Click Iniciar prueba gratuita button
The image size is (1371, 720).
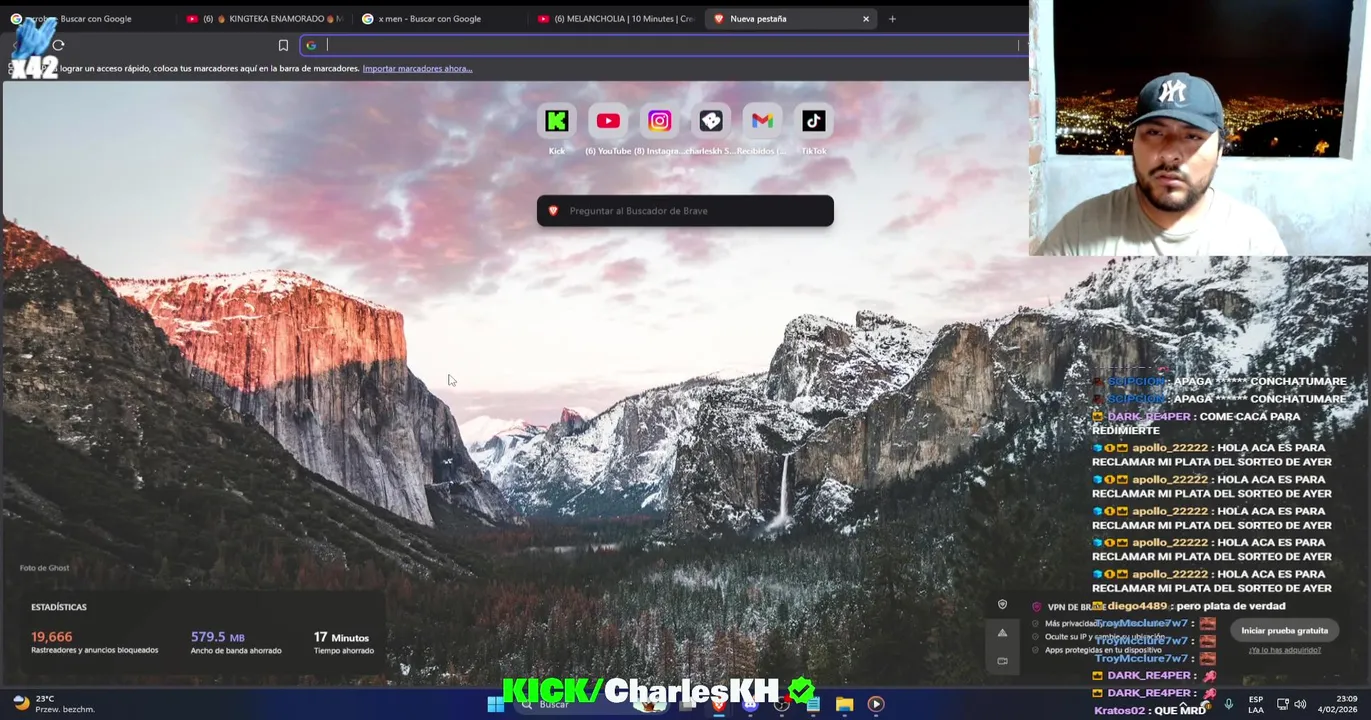click(x=1285, y=631)
